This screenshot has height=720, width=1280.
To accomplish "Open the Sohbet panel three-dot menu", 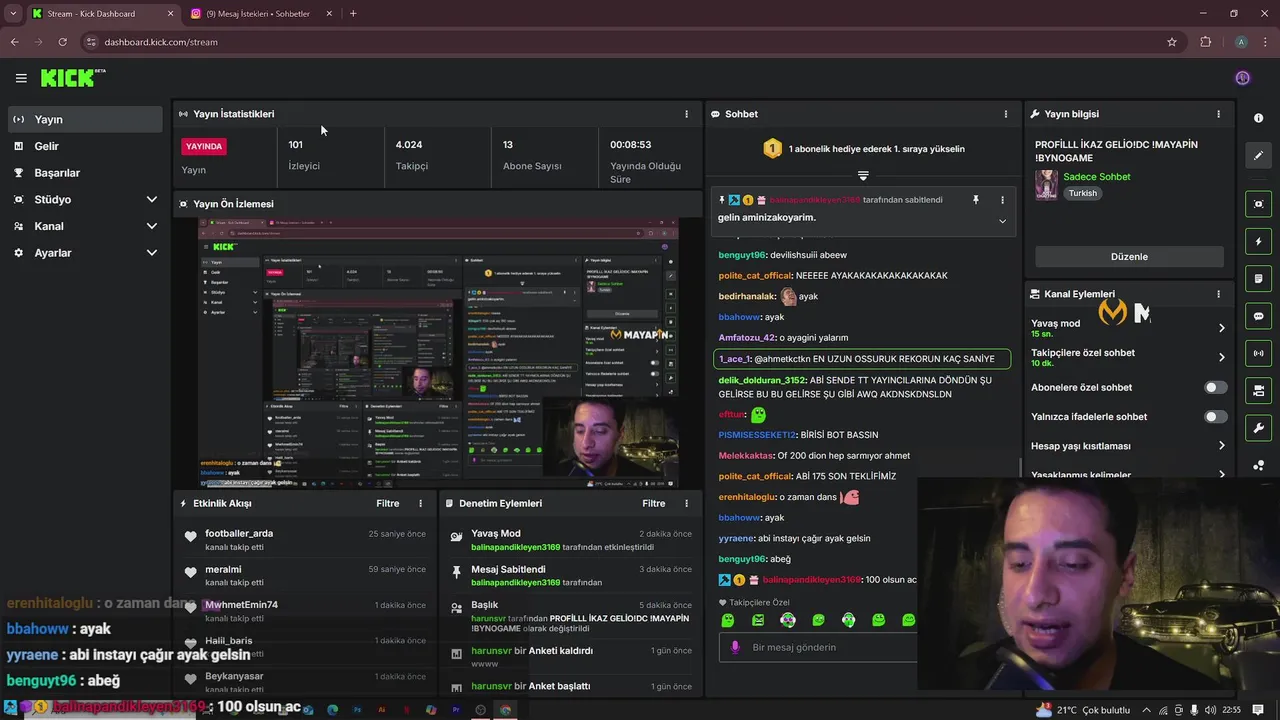I will click(1006, 114).
